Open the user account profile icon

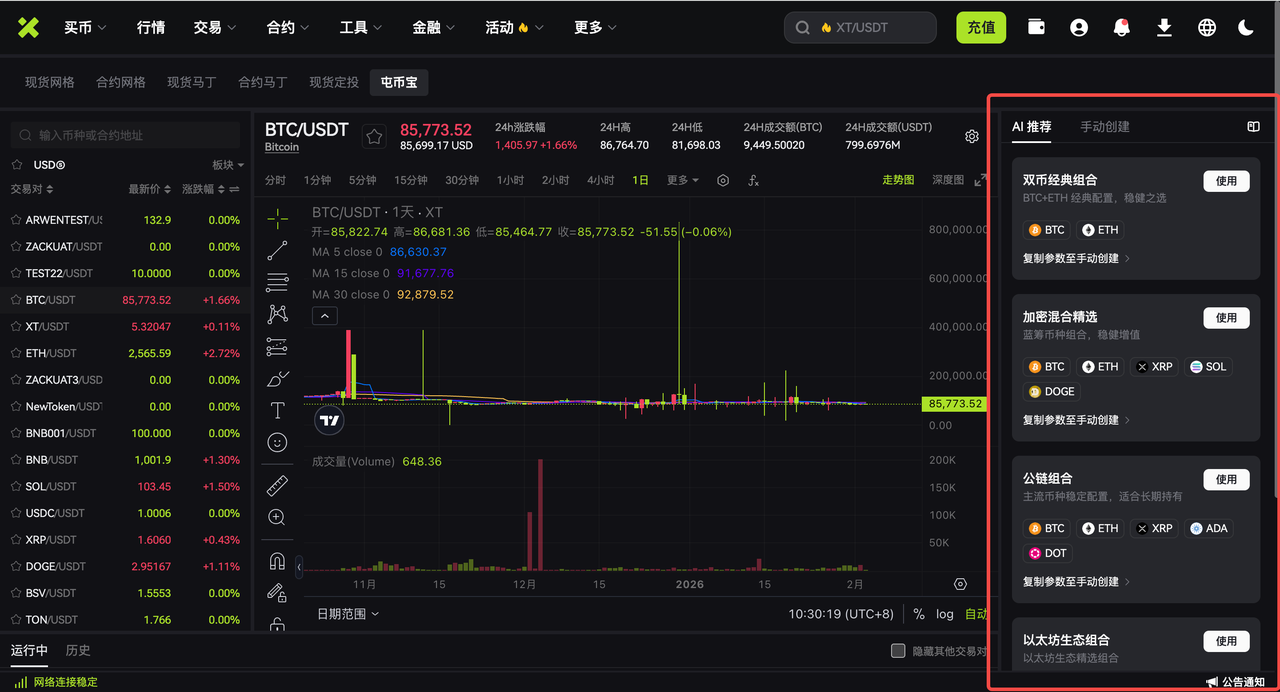point(1079,28)
